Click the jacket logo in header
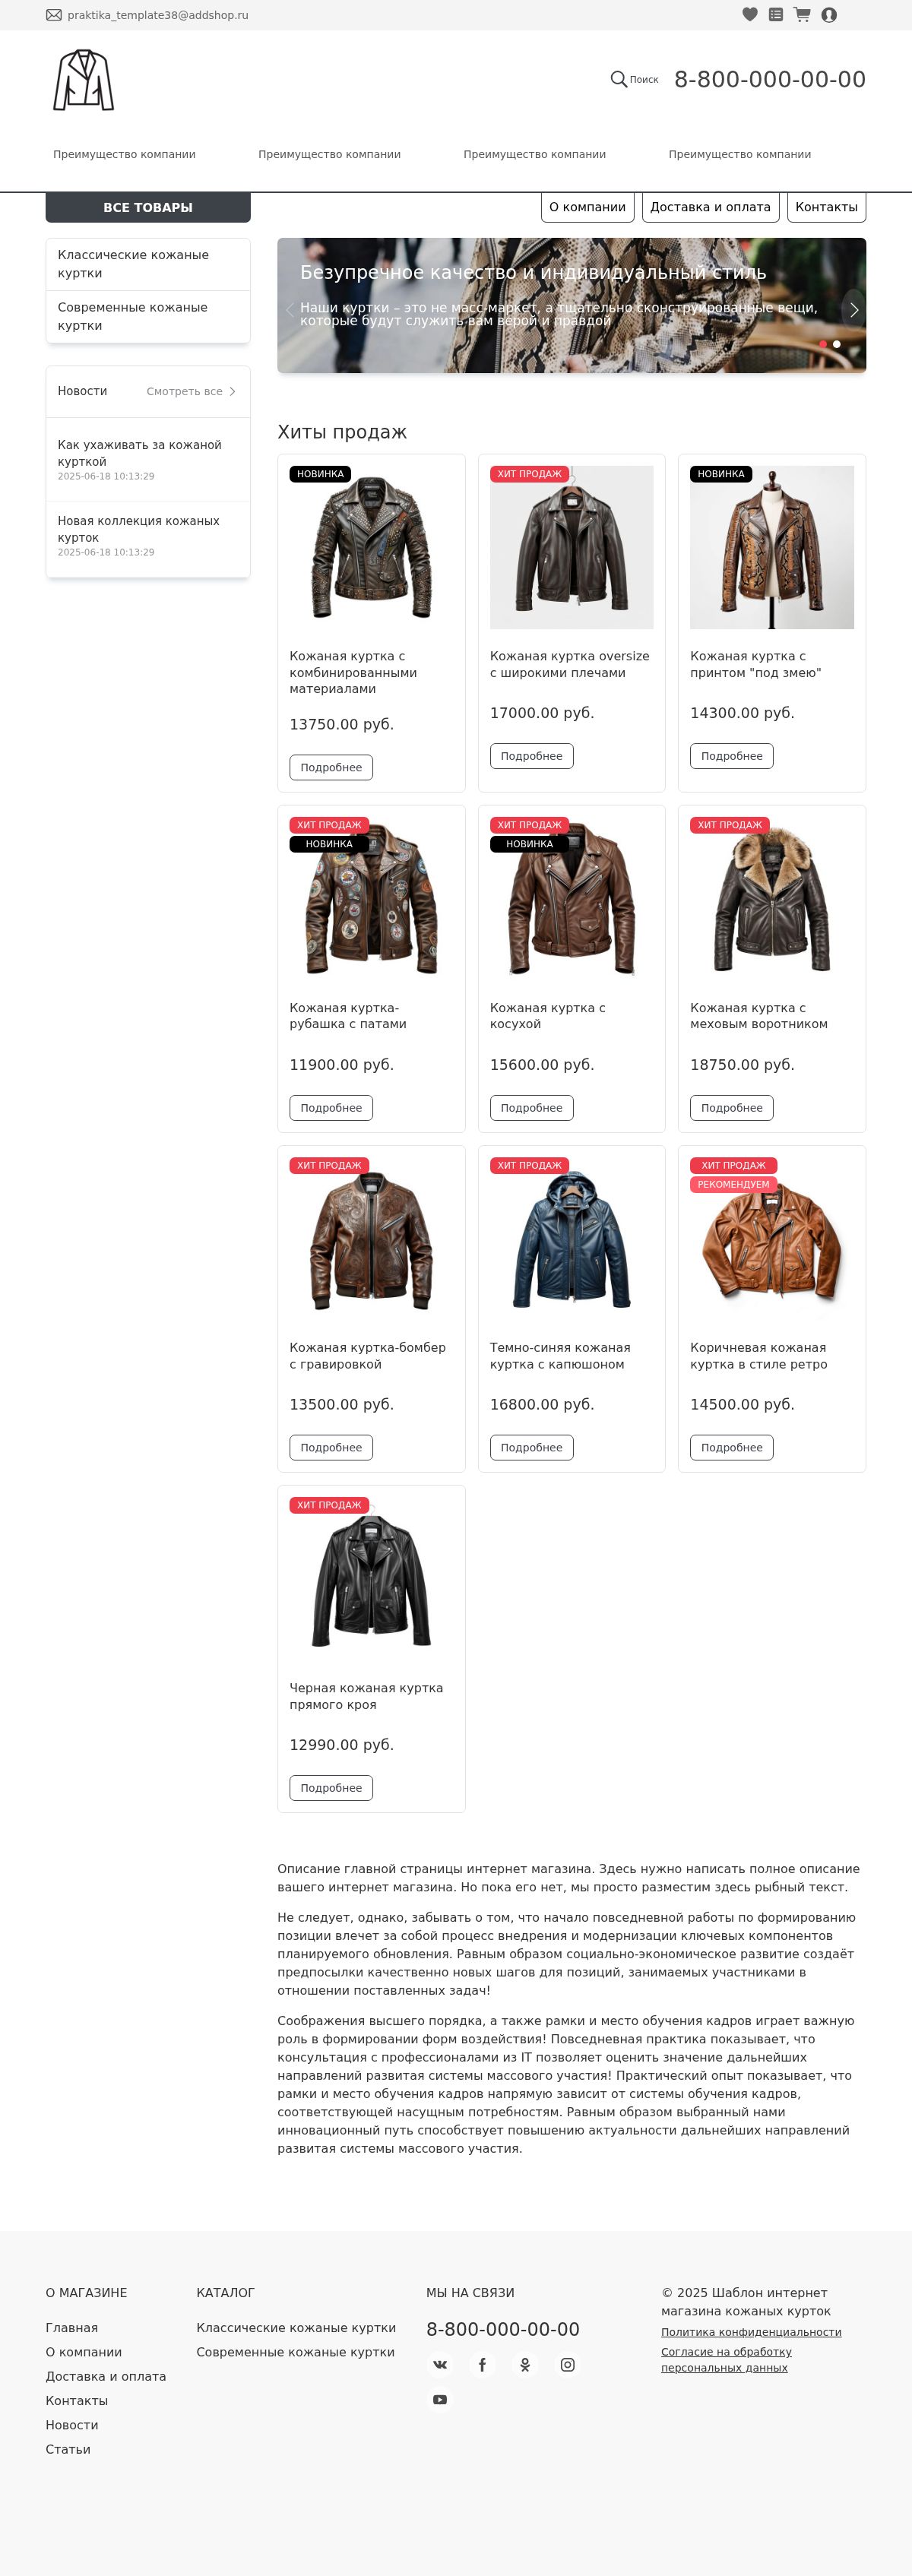 (84, 80)
